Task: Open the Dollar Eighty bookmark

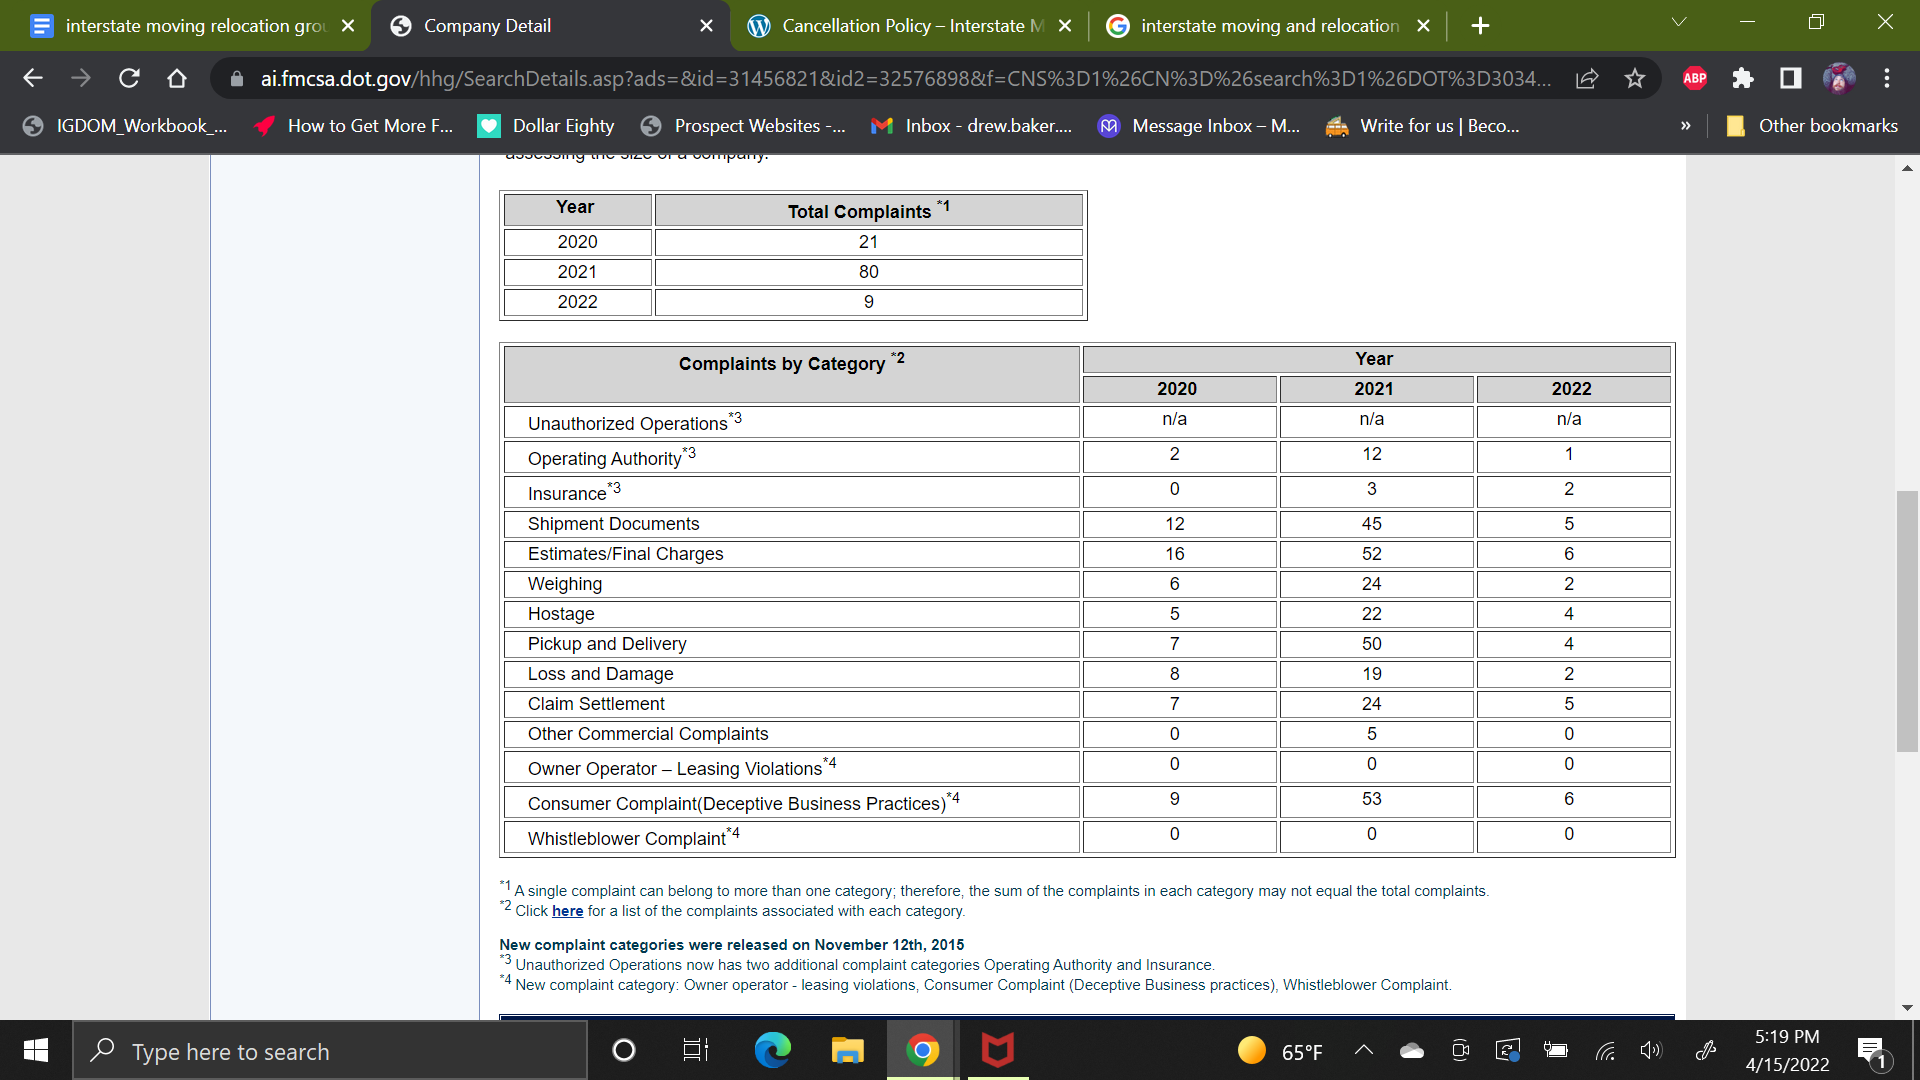Action: tap(547, 126)
